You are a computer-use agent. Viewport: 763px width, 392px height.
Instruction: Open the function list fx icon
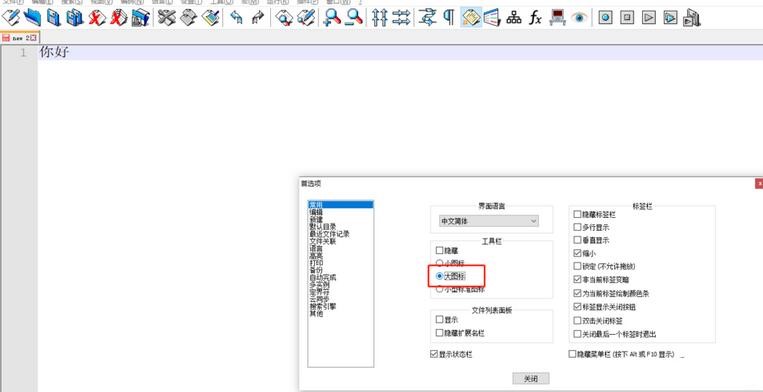(535, 18)
